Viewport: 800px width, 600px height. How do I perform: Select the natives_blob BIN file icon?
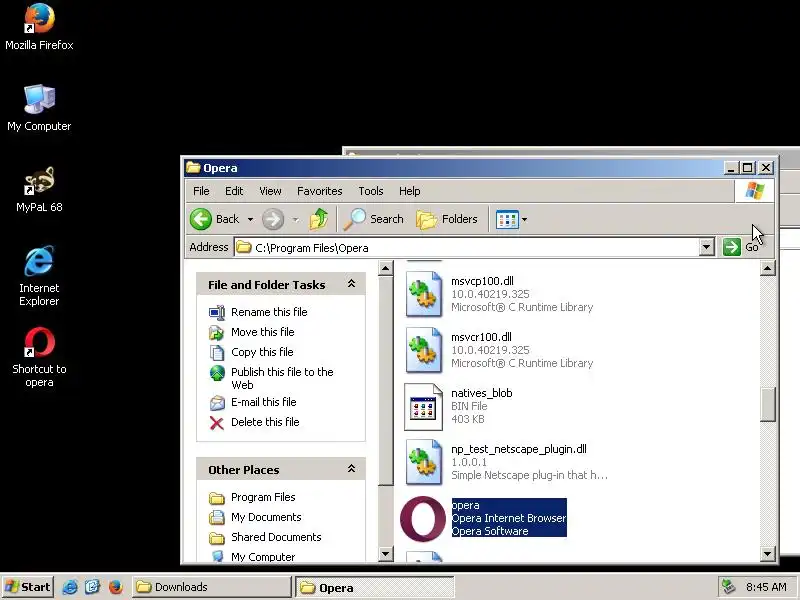[x=423, y=407]
